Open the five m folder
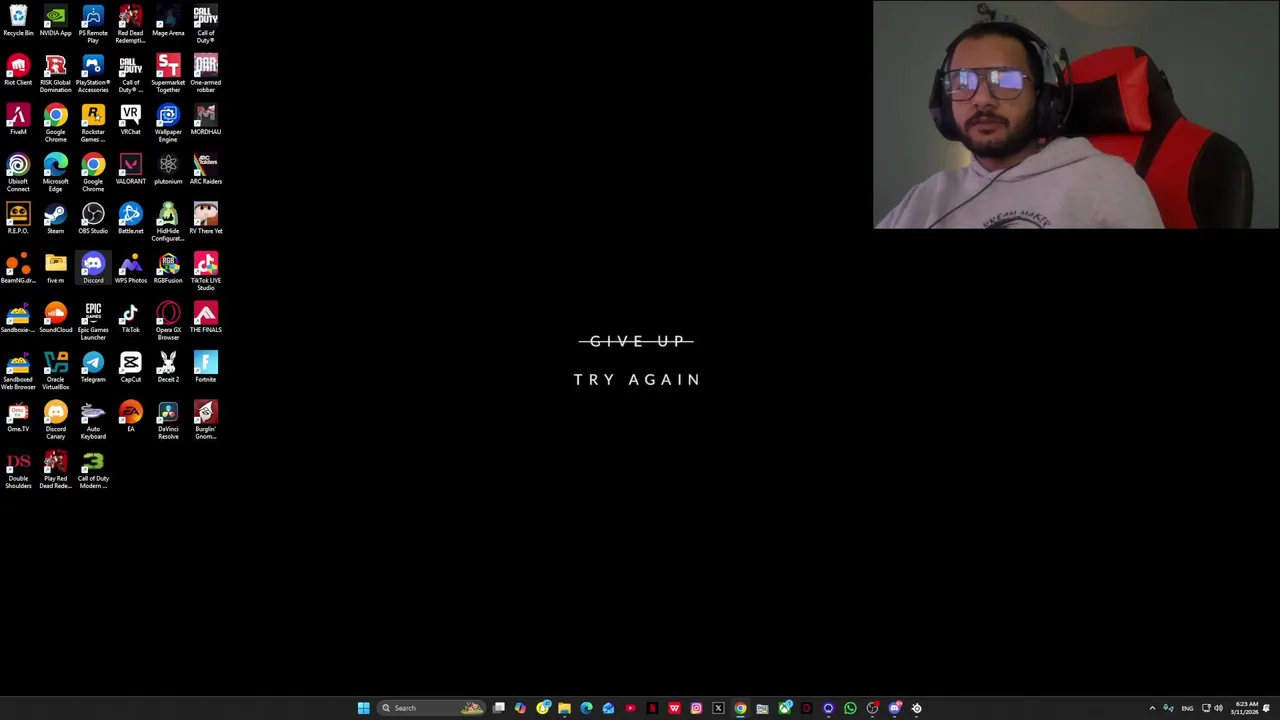 pos(55,269)
